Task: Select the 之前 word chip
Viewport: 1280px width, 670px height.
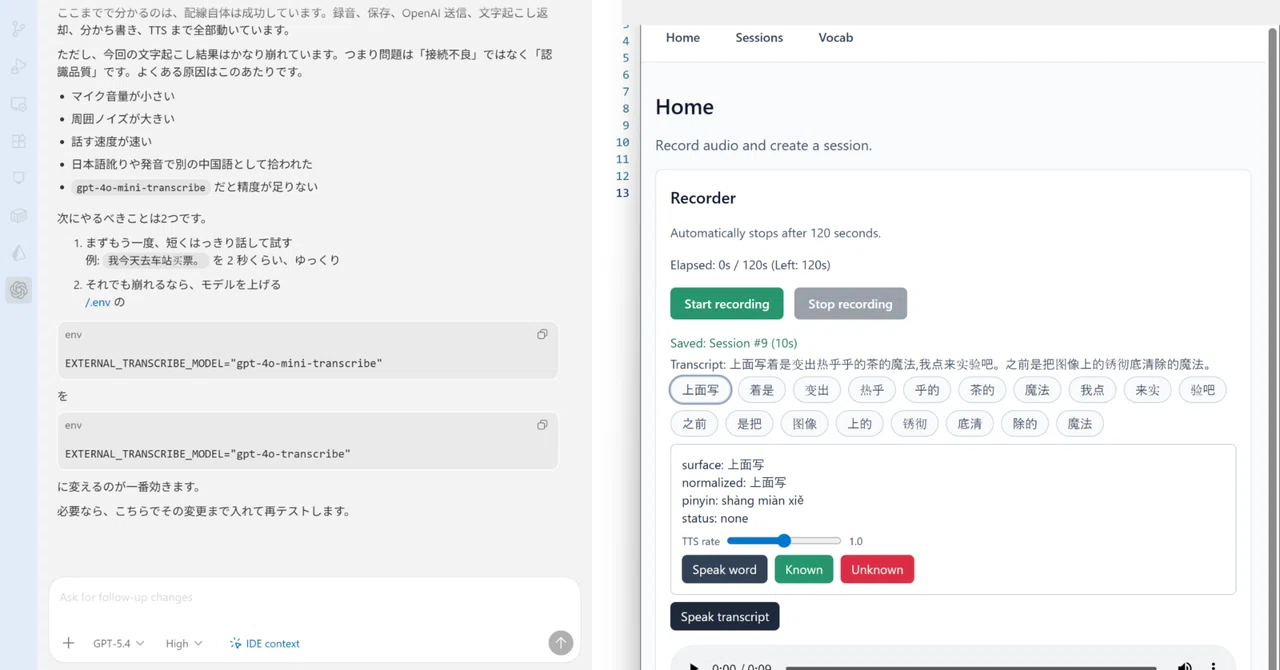Action: (x=694, y=424)
